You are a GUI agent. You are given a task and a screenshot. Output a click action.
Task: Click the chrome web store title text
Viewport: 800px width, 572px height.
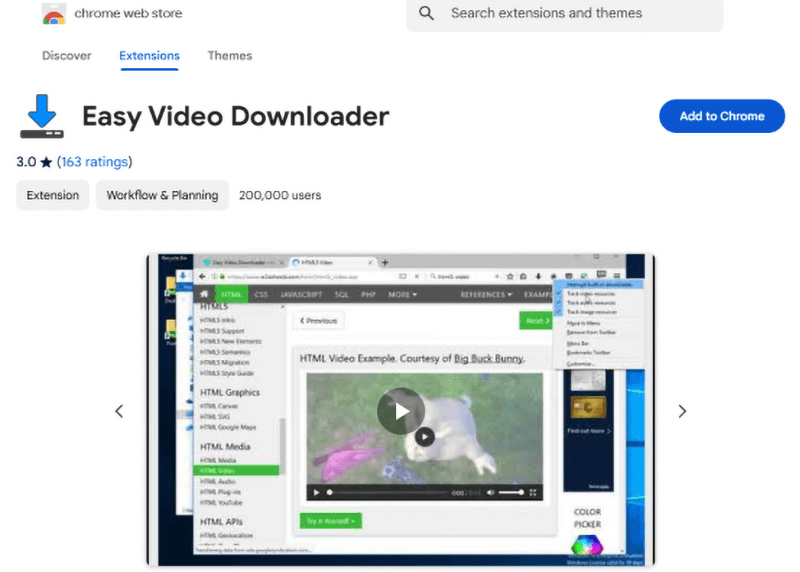tap(128, 13)
